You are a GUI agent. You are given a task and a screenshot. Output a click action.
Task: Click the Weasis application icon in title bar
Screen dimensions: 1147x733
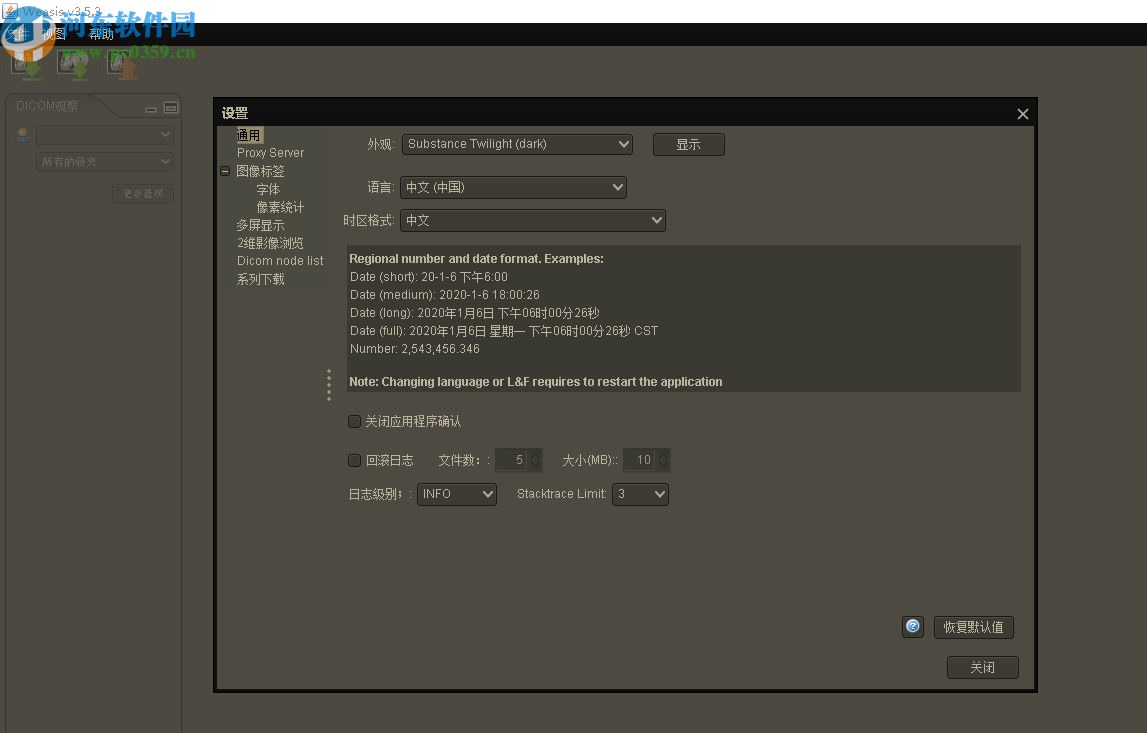pyautogui.click(x=8, y=11)
